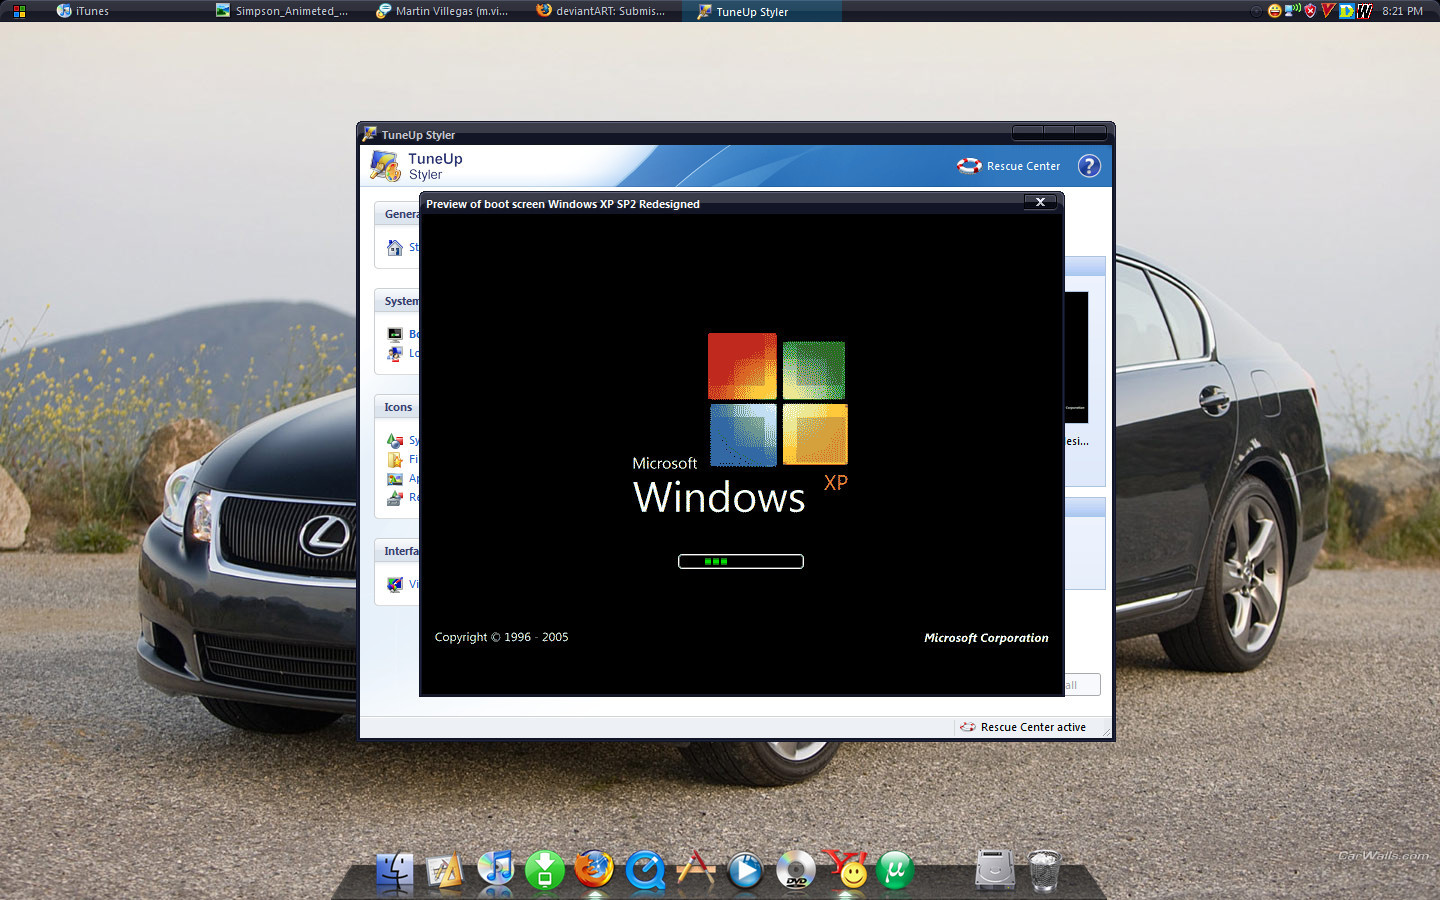
Task: Click the Yahoo smiley tray icon
Action: [1275, 11]
